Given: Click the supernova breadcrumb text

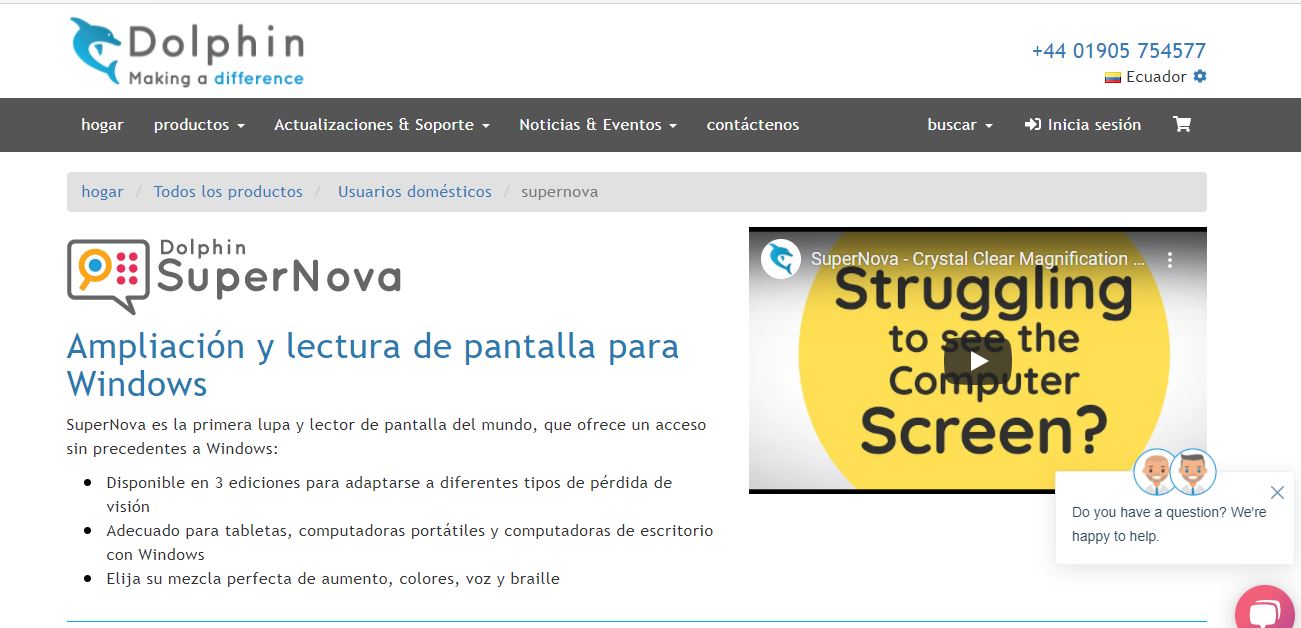Looking at the screenshot, I should pyautogui.click(x=560, y=191).
